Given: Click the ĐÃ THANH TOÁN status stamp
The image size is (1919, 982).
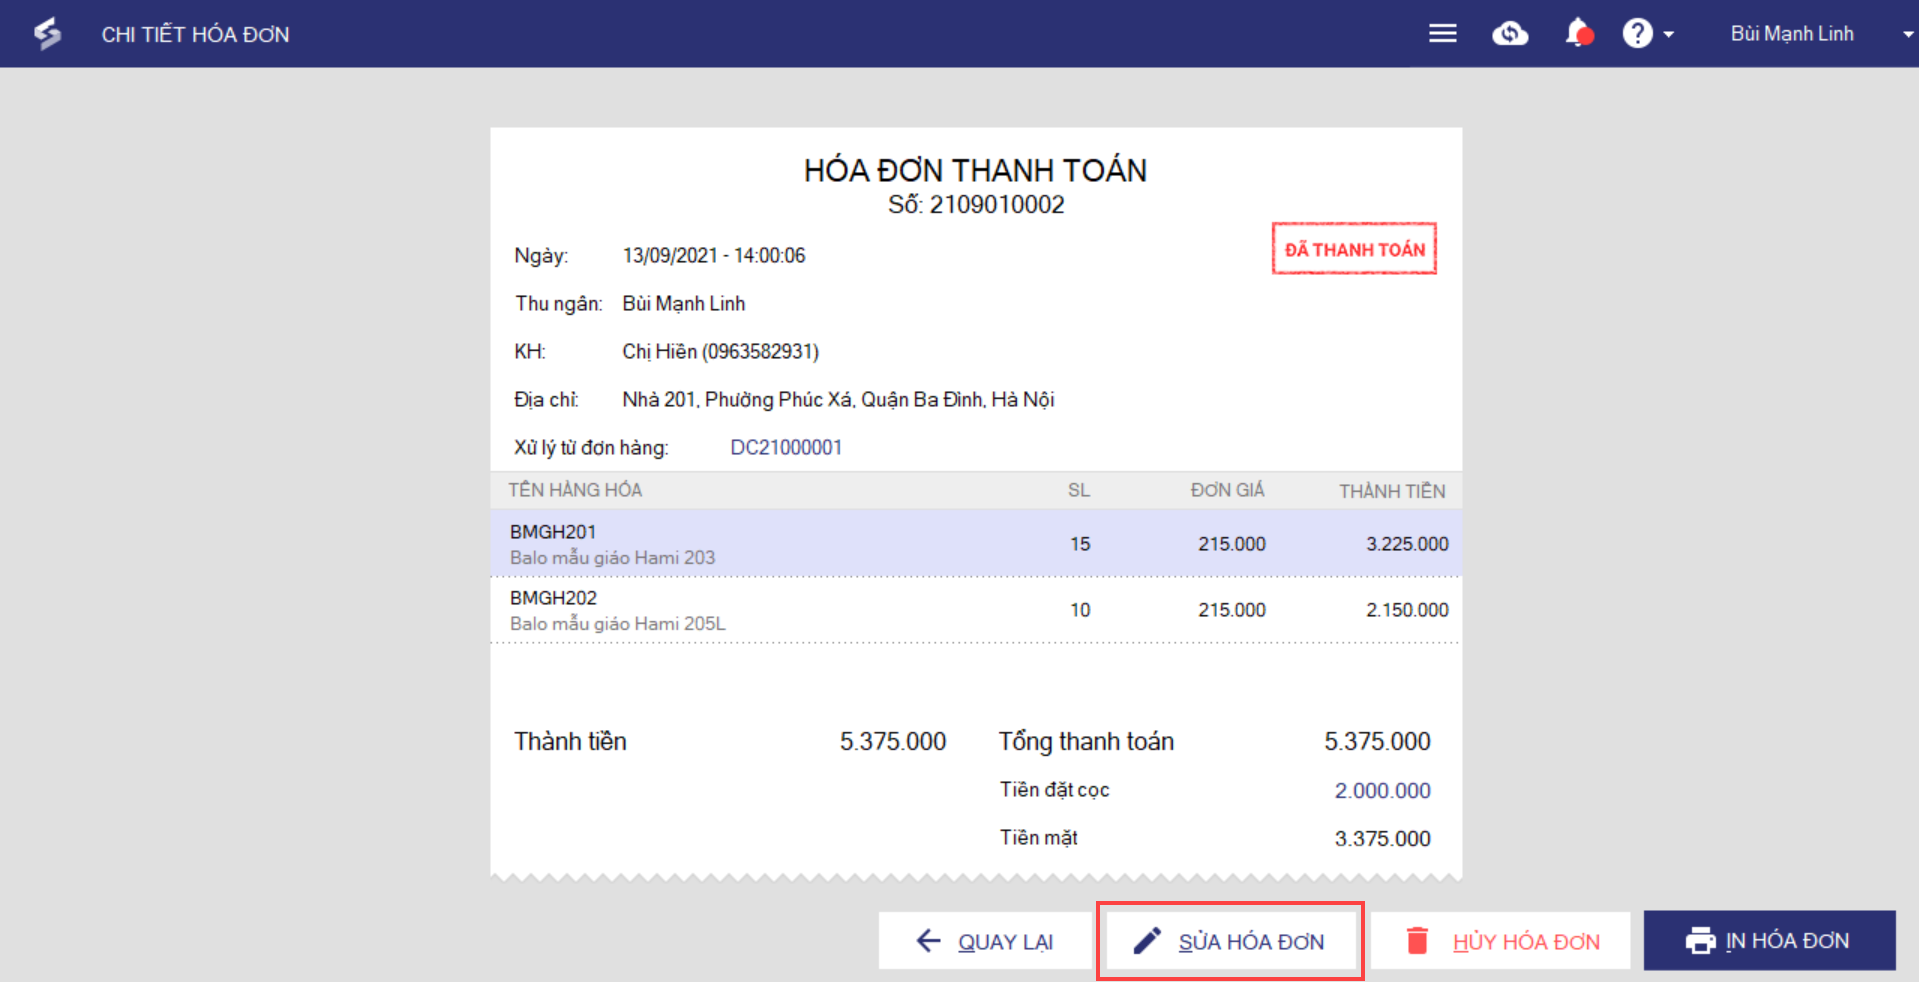Looking at the screenshot, I should pyautogui.click(x=1354, y=249).
